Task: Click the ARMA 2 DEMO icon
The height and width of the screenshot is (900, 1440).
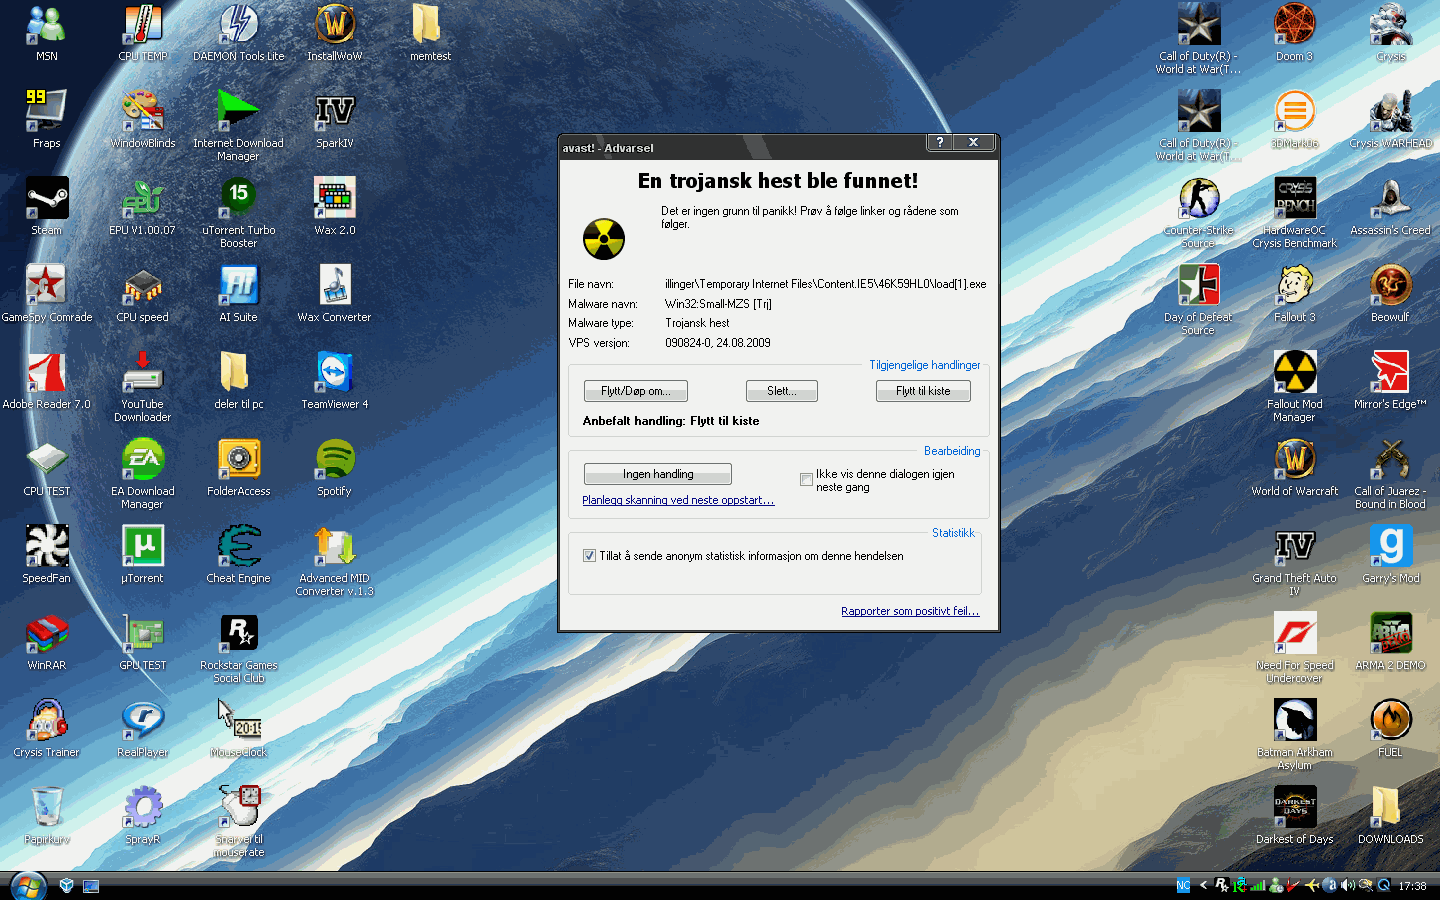Action: (x=1390, y=641)
